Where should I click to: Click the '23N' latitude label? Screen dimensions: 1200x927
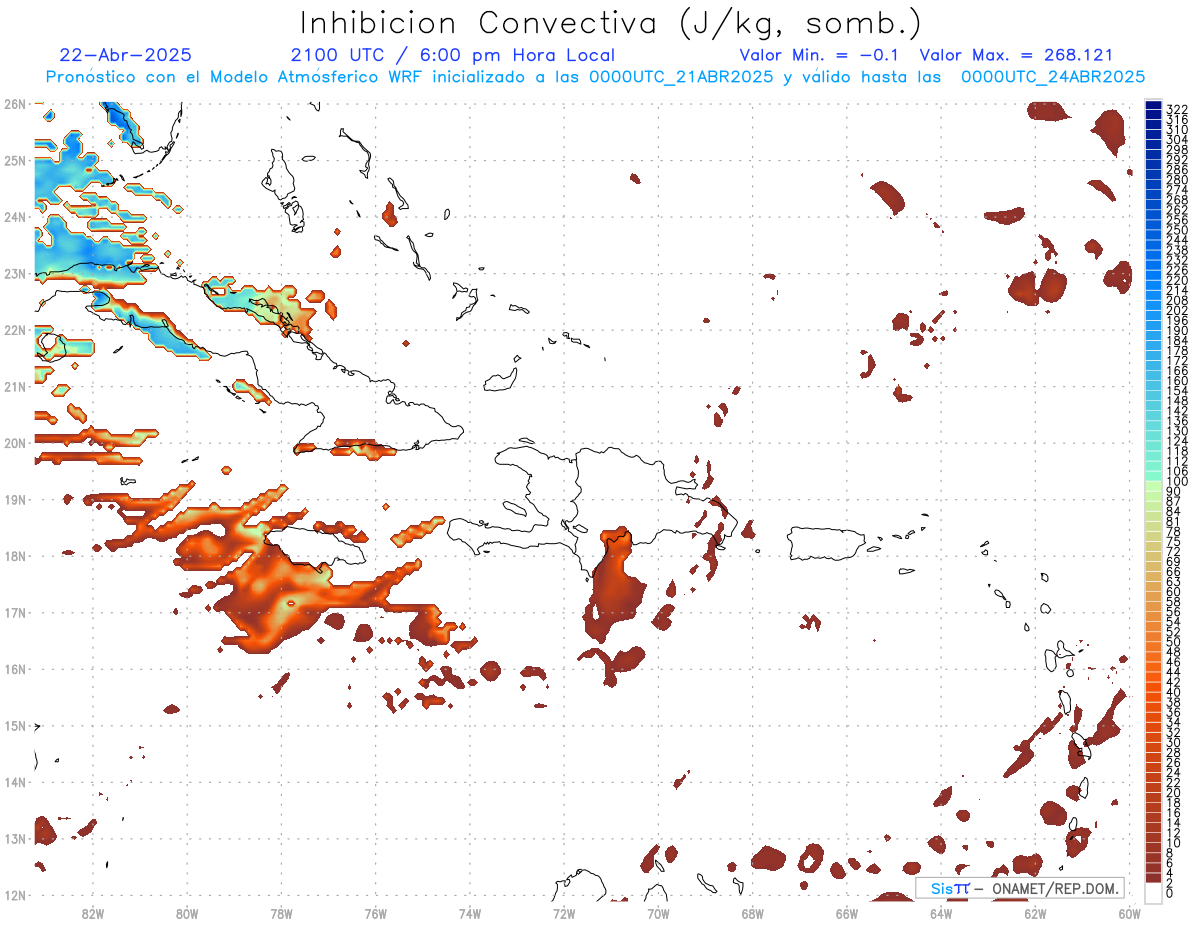[x=14, y=273]
